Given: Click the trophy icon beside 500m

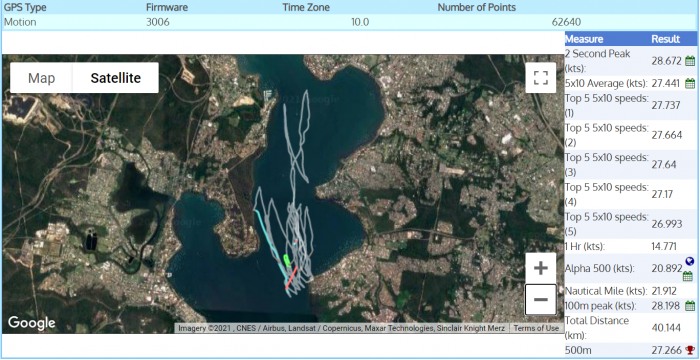Looking at the screenshot, I should pos(690,350).
